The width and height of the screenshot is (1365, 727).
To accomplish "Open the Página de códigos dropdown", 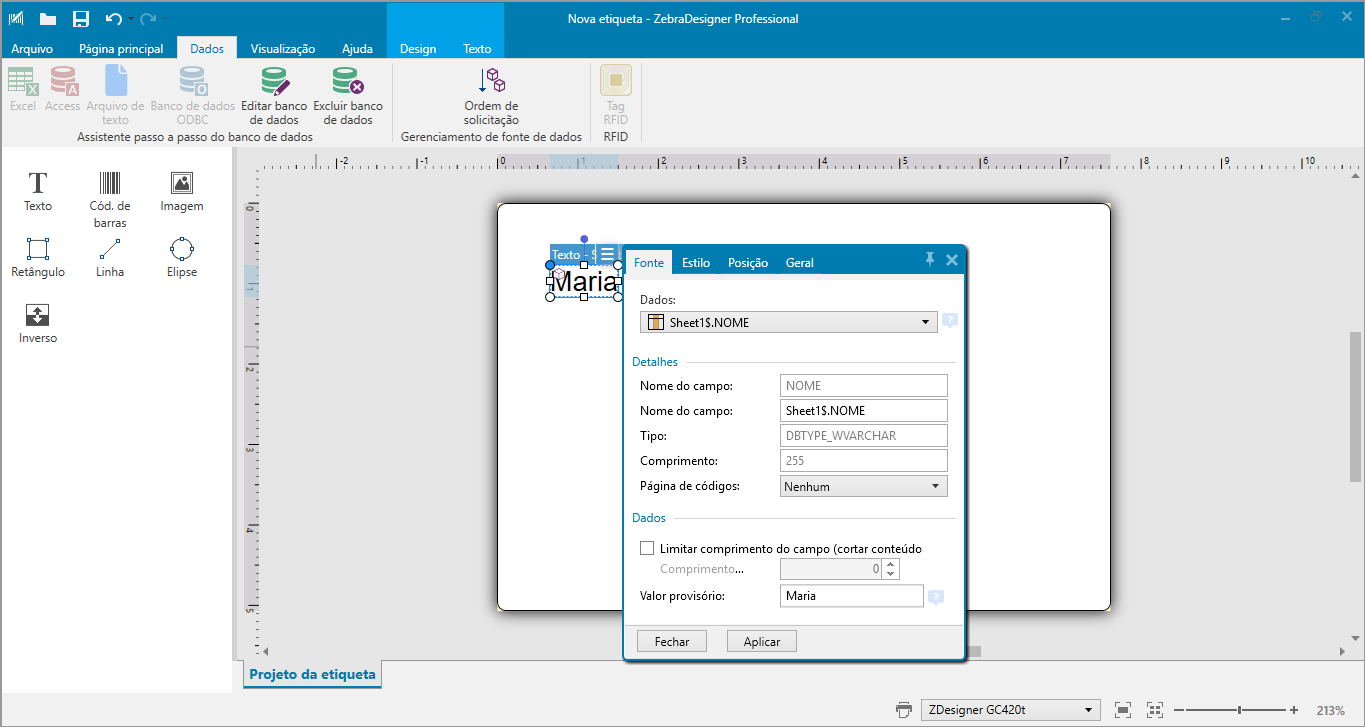I will click(933, 485).
